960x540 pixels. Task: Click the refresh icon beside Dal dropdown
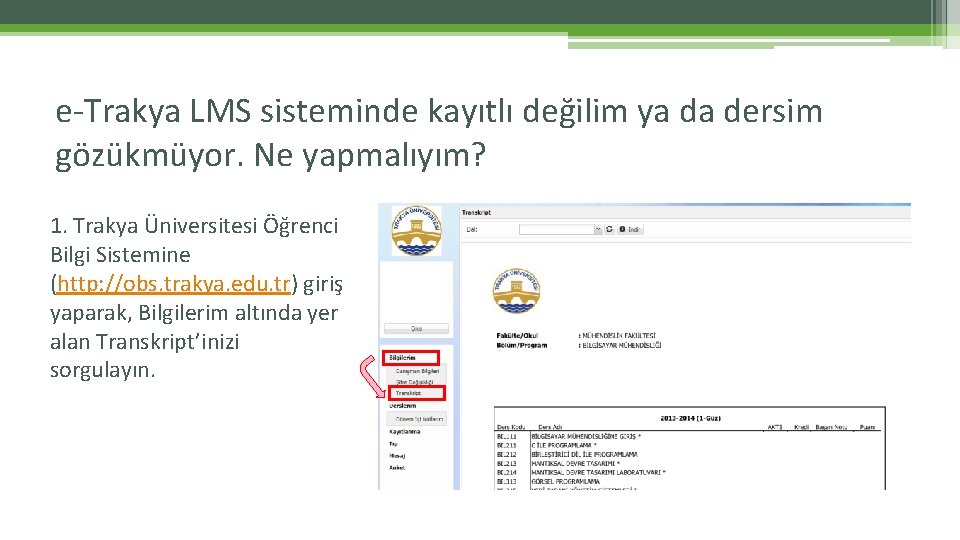(609, 229)
